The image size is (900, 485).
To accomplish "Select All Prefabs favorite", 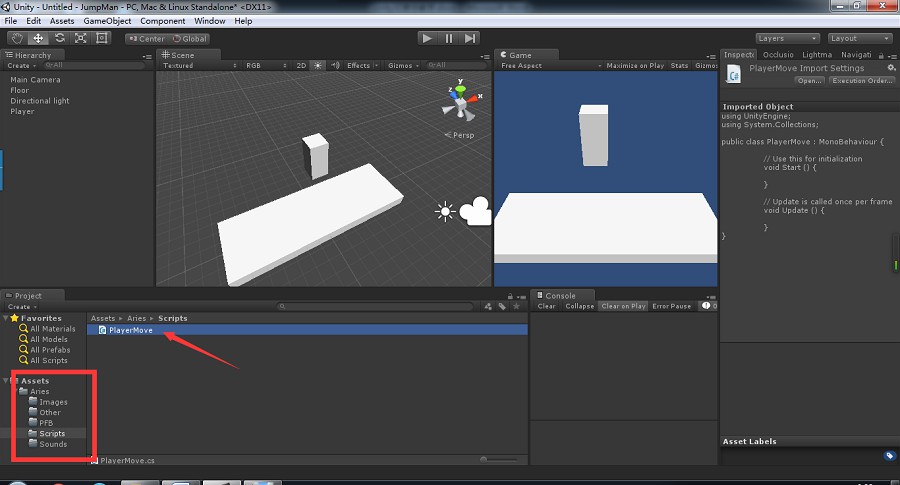I will (45, 350).
